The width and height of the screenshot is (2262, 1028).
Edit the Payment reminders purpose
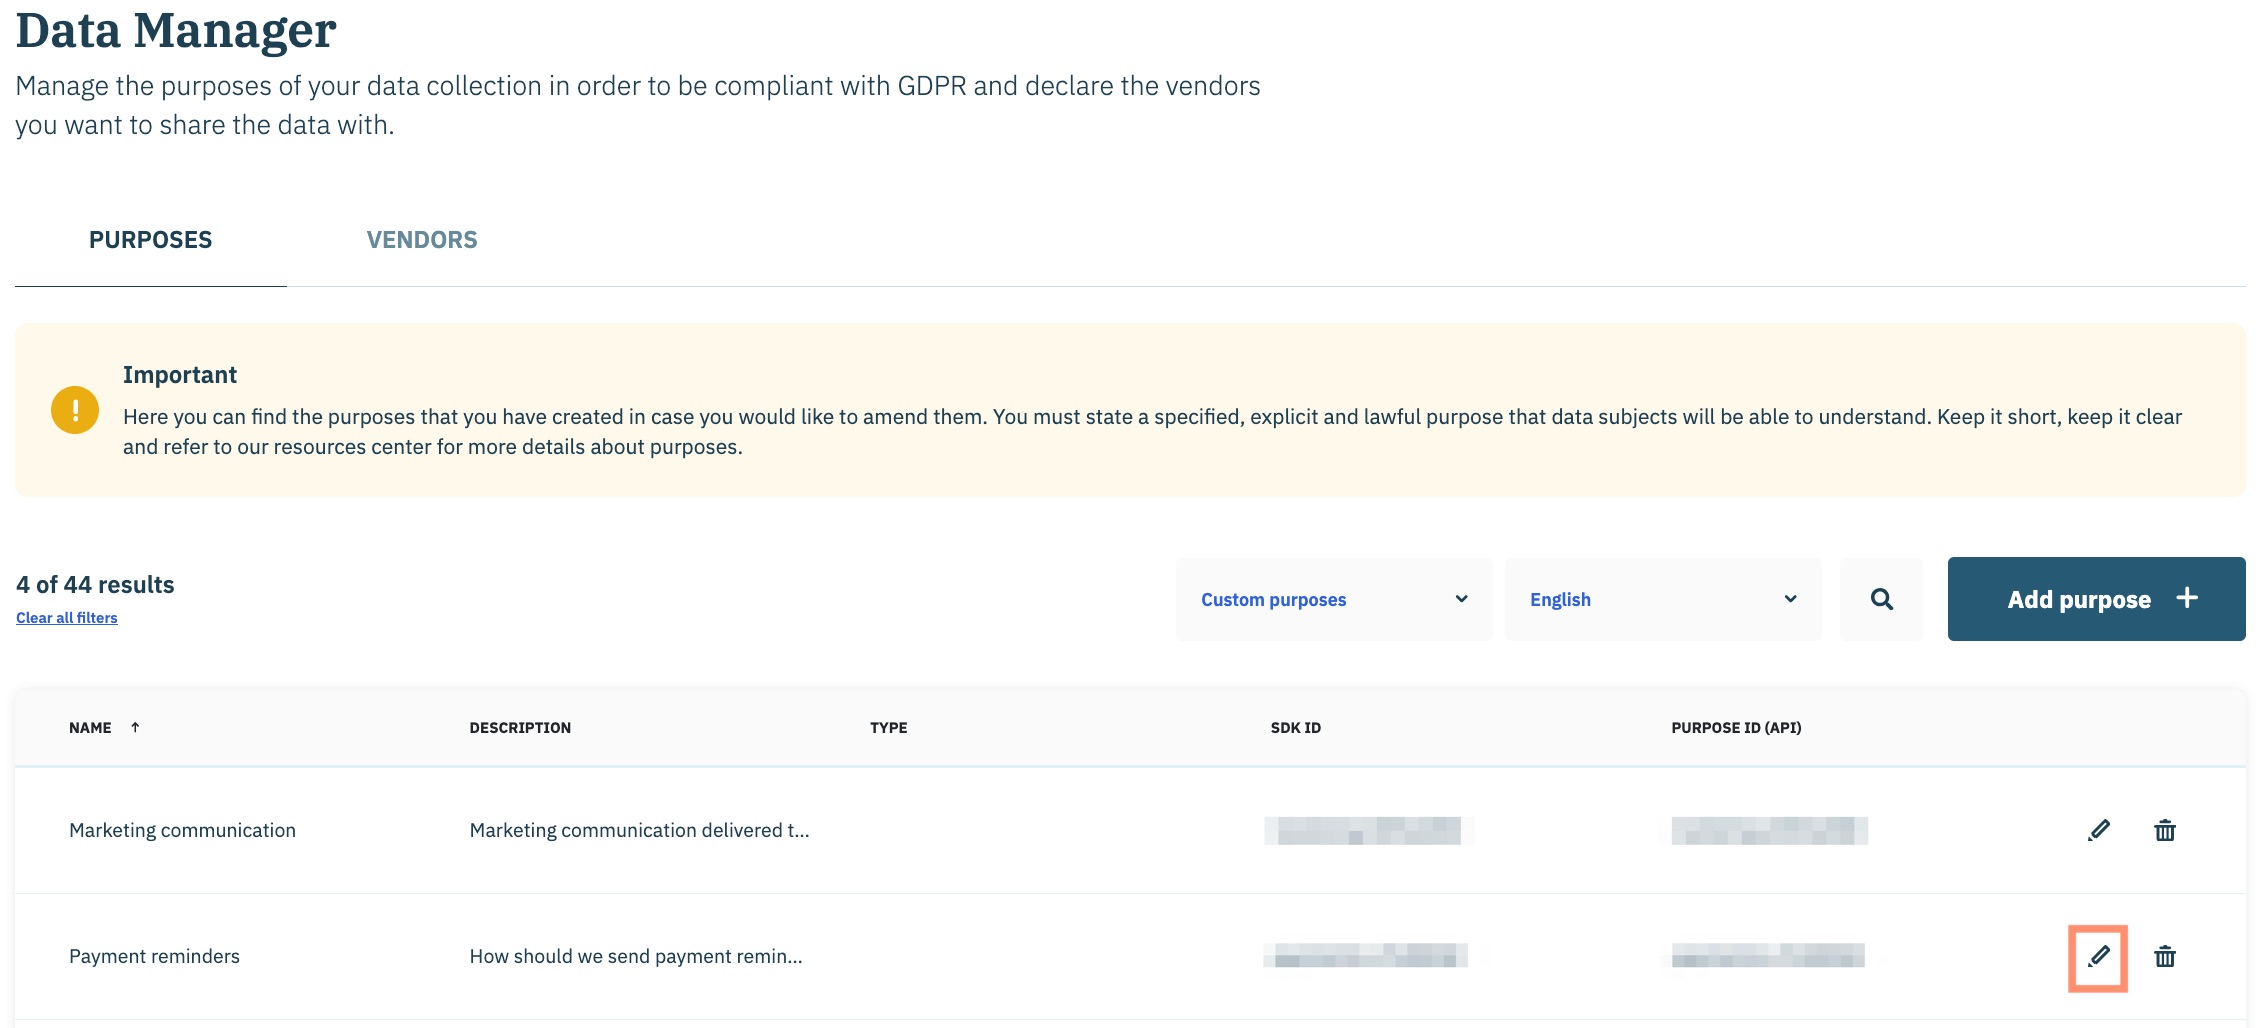(x=2098, y=957)
